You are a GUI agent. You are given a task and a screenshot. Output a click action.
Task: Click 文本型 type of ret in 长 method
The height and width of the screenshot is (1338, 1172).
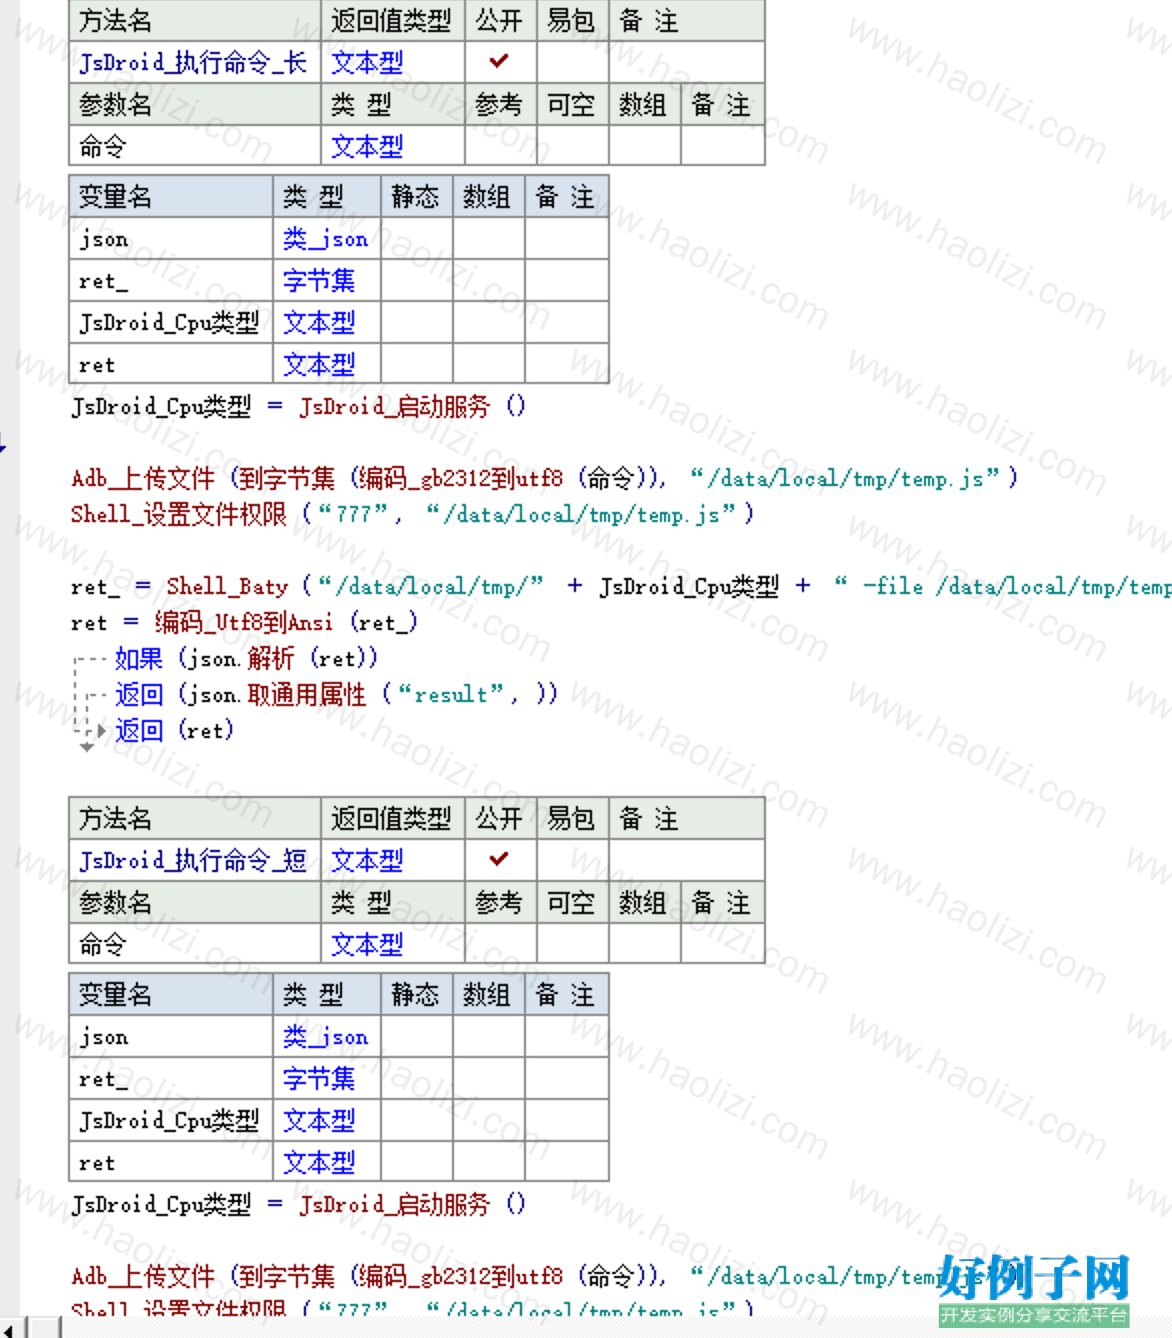[319, 365]
